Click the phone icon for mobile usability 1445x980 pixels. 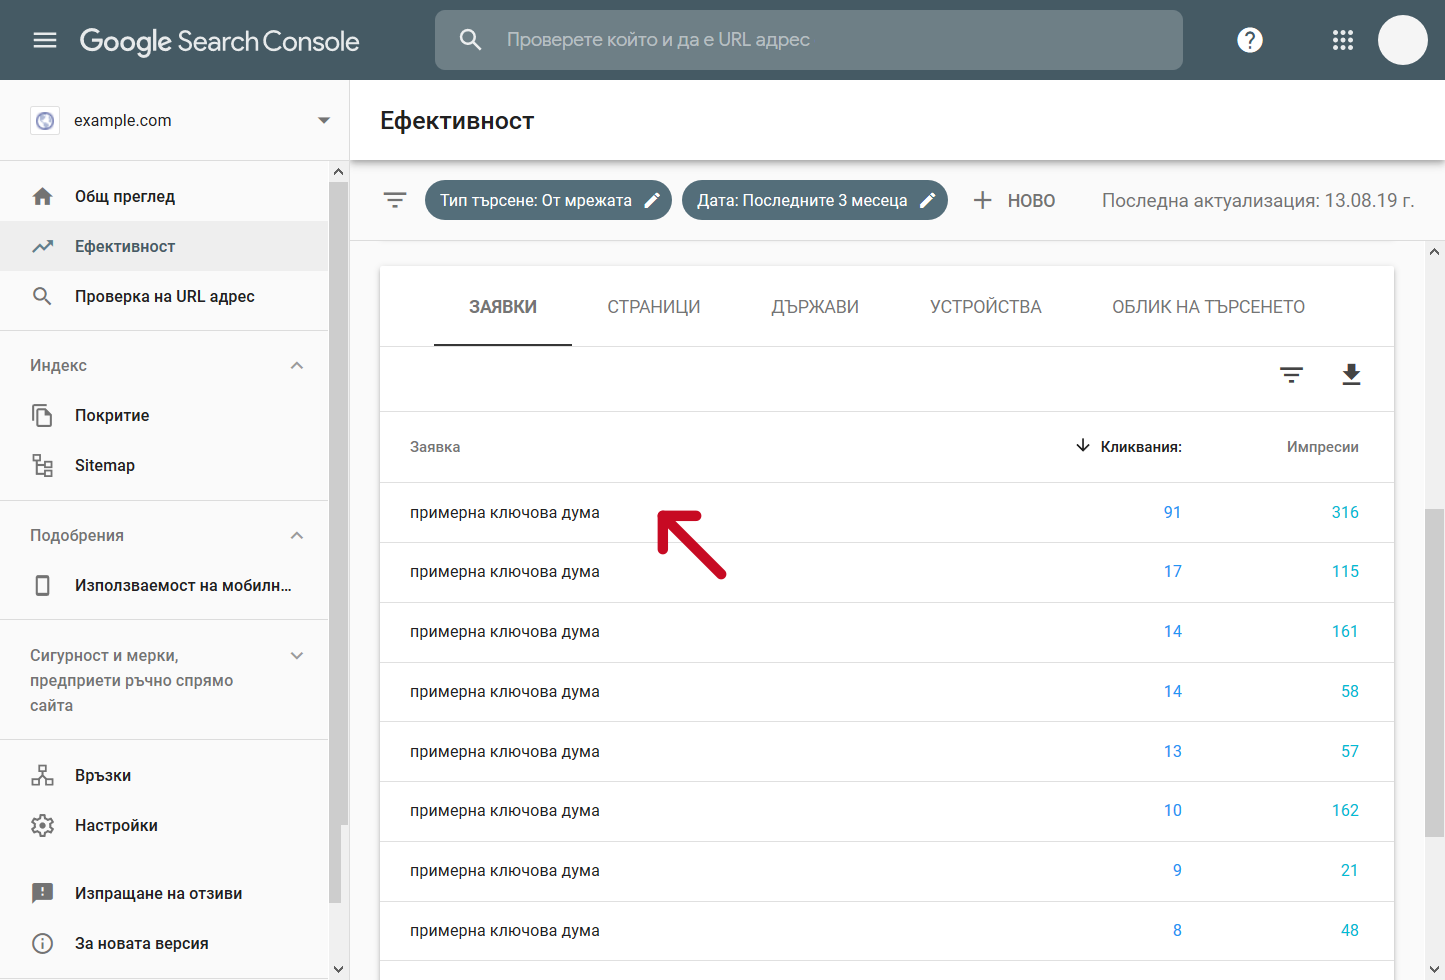point(42,586)
